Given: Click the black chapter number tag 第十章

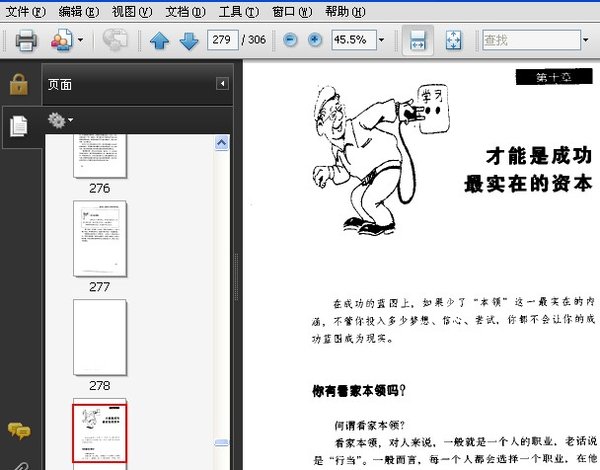Looking at the screenshot, I should click(554, 77).
